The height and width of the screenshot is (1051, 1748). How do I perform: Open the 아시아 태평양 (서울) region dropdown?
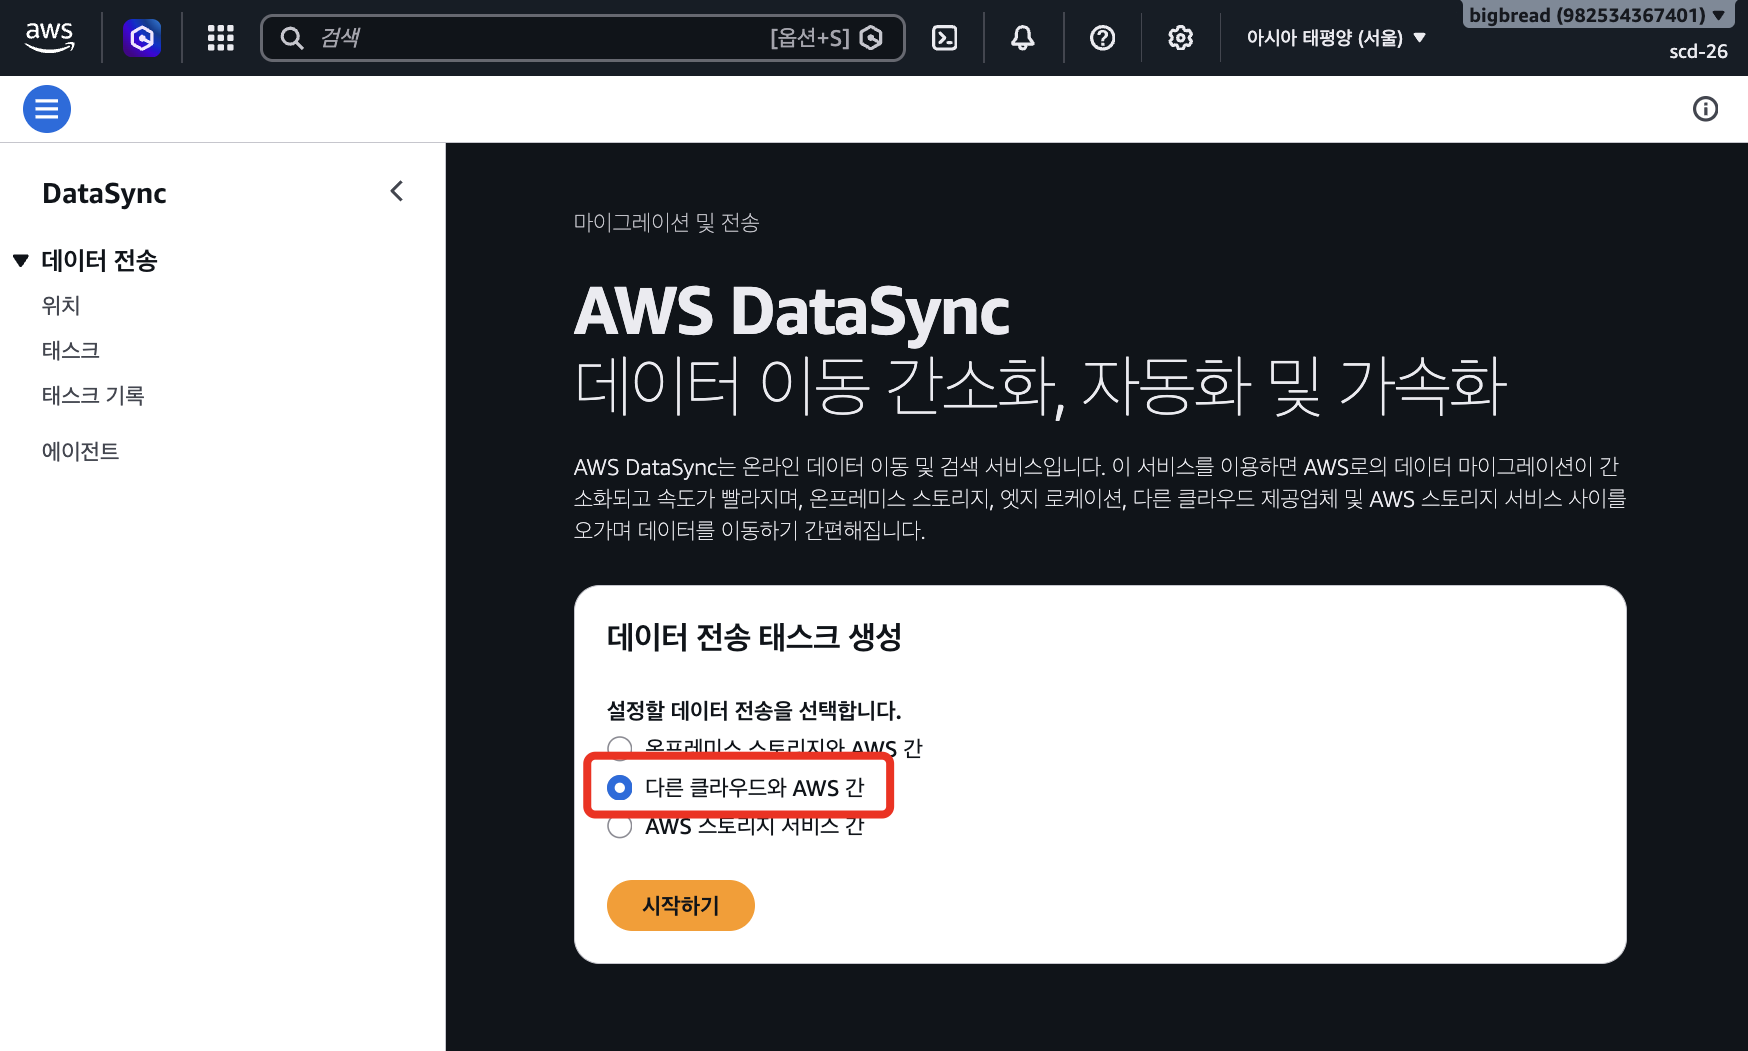pos(1335,38)
